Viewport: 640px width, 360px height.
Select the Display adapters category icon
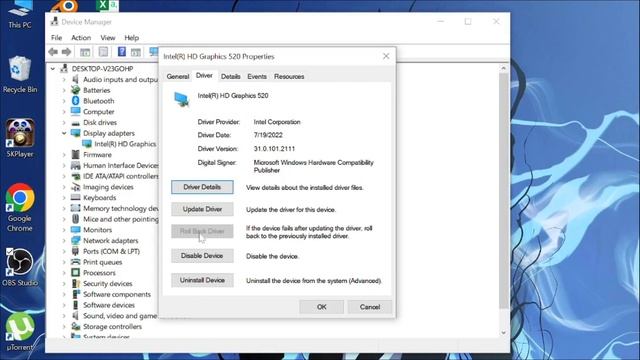click(x=76, y=133)
